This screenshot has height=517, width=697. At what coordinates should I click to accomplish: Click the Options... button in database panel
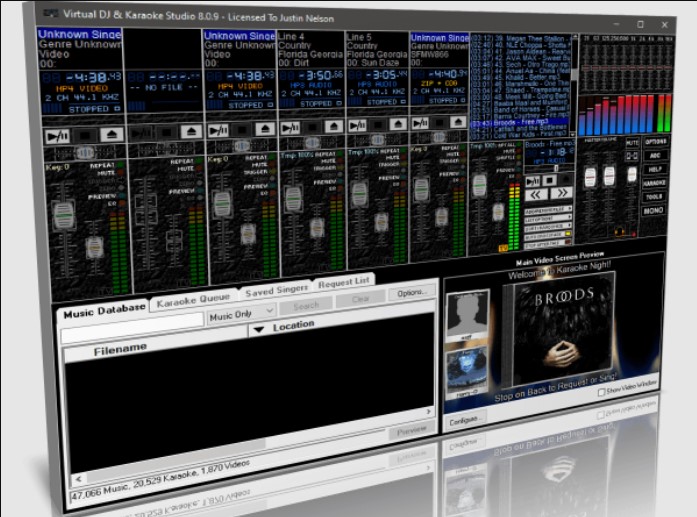click(412, 293)
